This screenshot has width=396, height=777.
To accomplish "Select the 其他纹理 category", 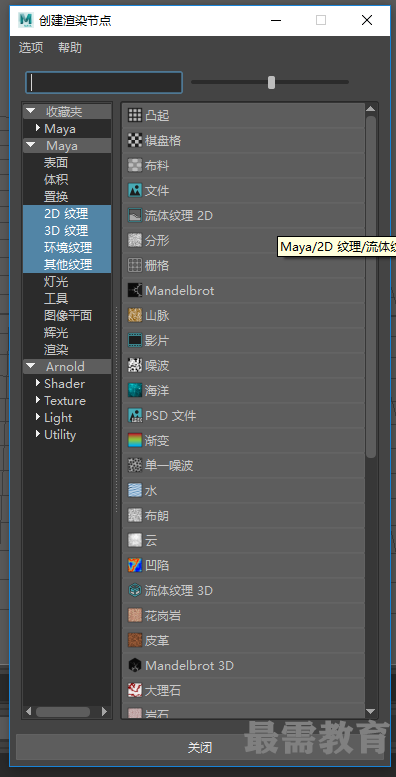I will click(67, 264).
